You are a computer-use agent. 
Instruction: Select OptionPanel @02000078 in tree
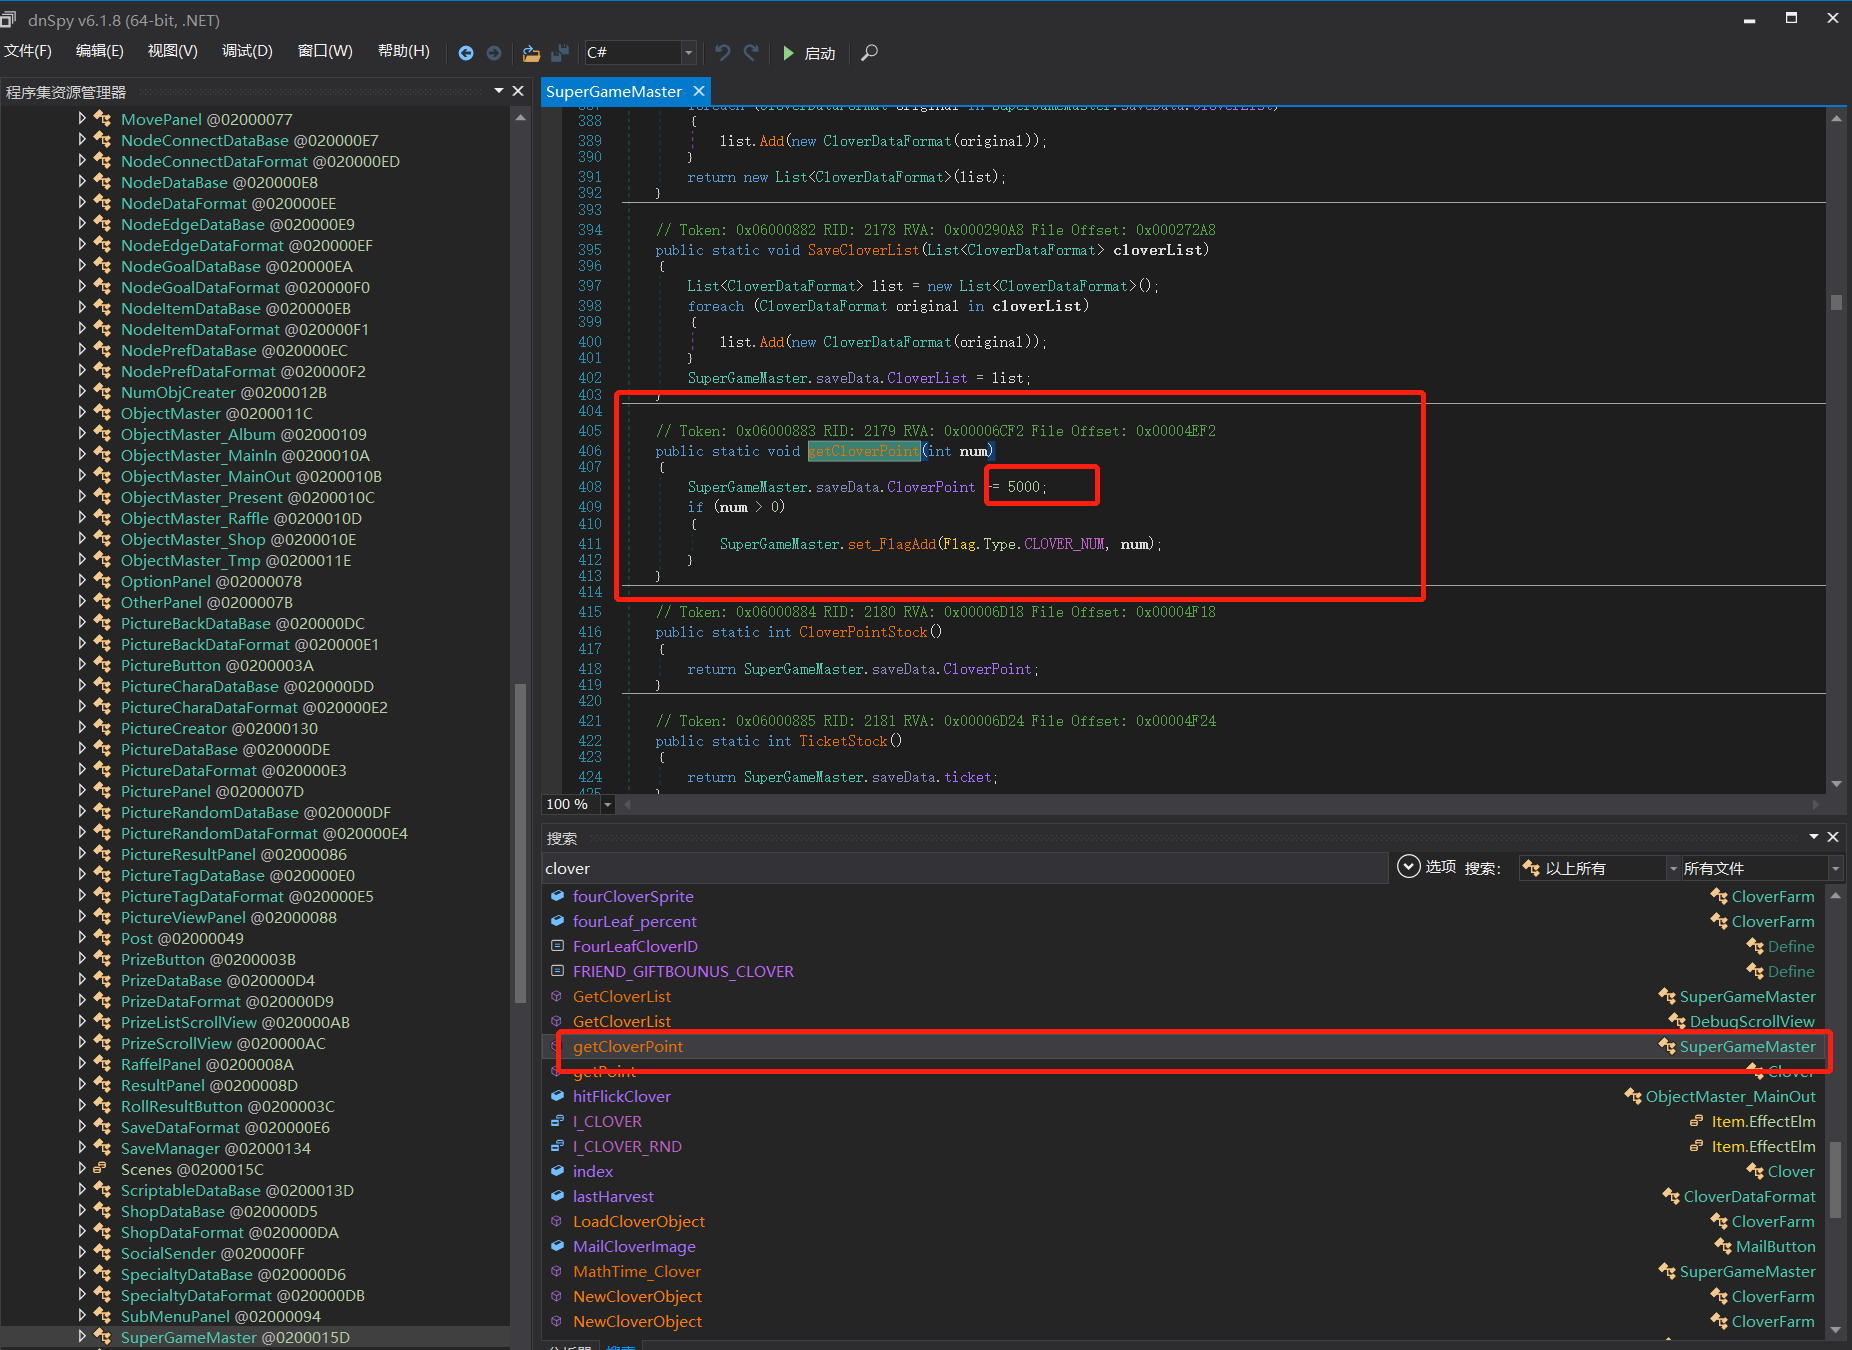click(x=211, y=581)
